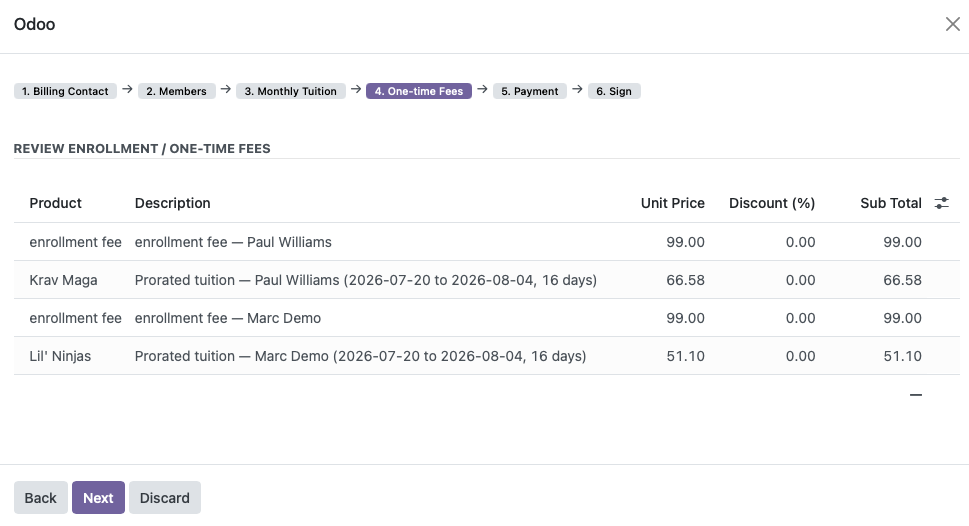Screen dimensions: 969x526
Task: Discard the enrollment wizard
Action: click(x=164, y=498)
